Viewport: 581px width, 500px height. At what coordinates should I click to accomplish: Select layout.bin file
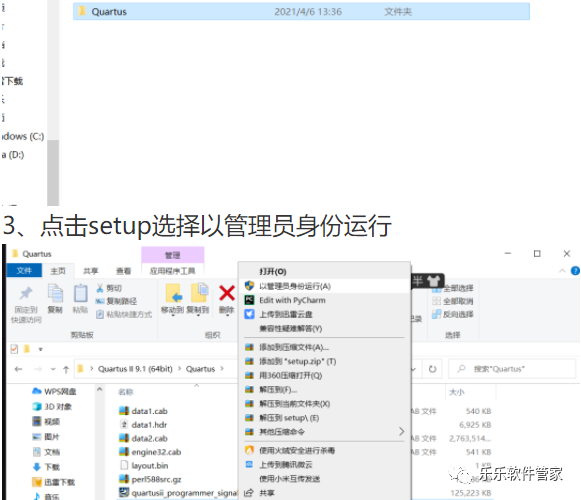tap(144, 466)
